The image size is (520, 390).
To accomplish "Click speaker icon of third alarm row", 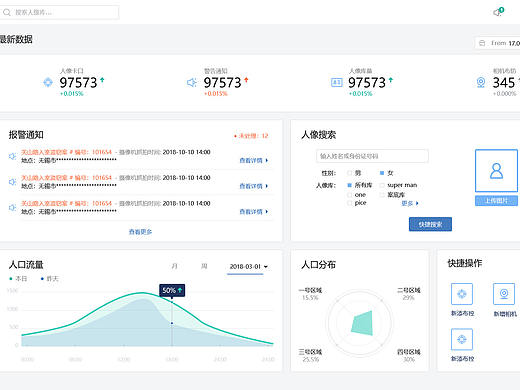I will (12, 207).
